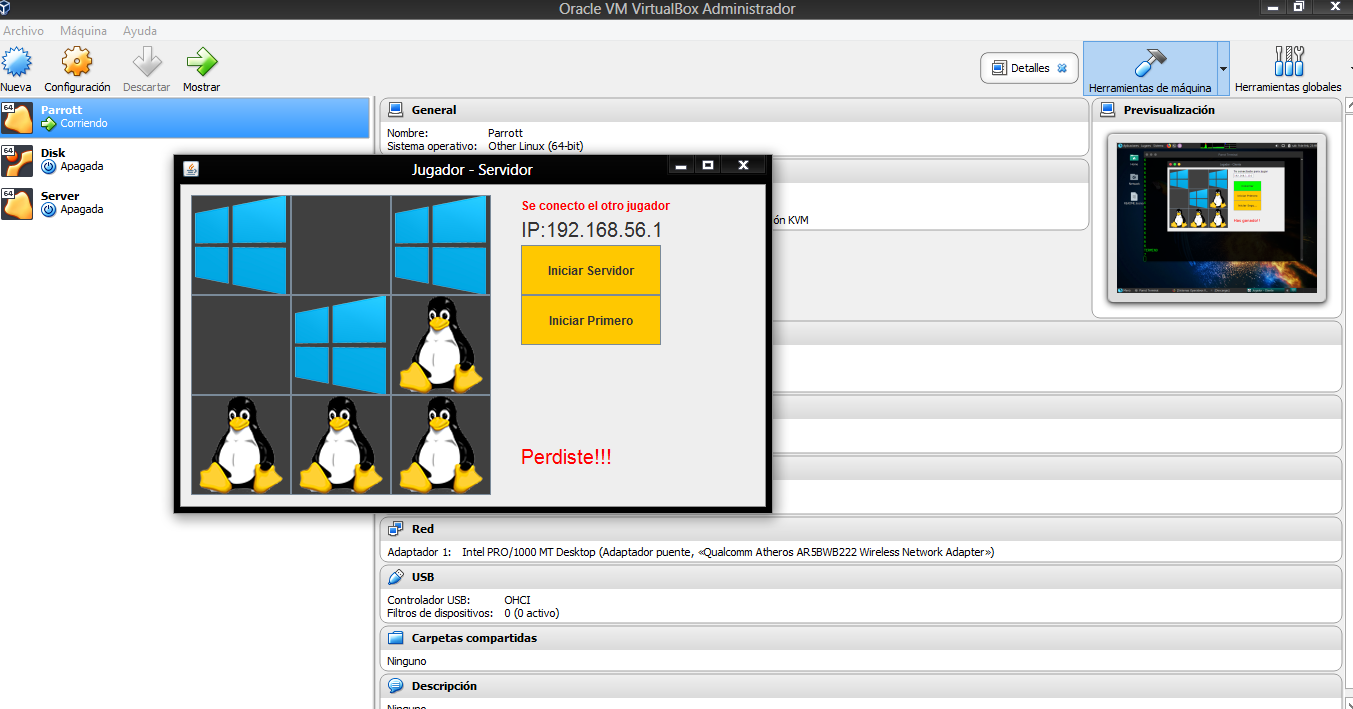Select the Disk virtual machine
Image resolution: width=1353 pixels, height=709 pixels.
click(185, 160)
